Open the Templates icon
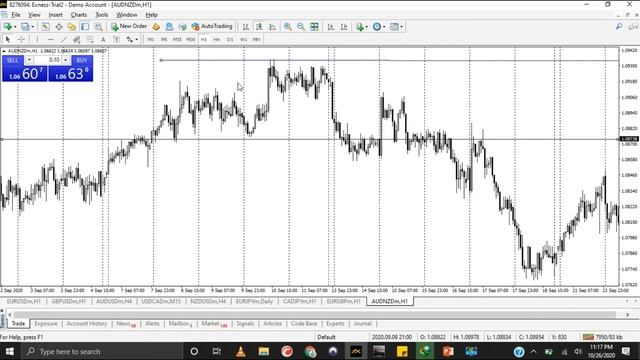The image size is (640, 360). (x=394, y=27)
